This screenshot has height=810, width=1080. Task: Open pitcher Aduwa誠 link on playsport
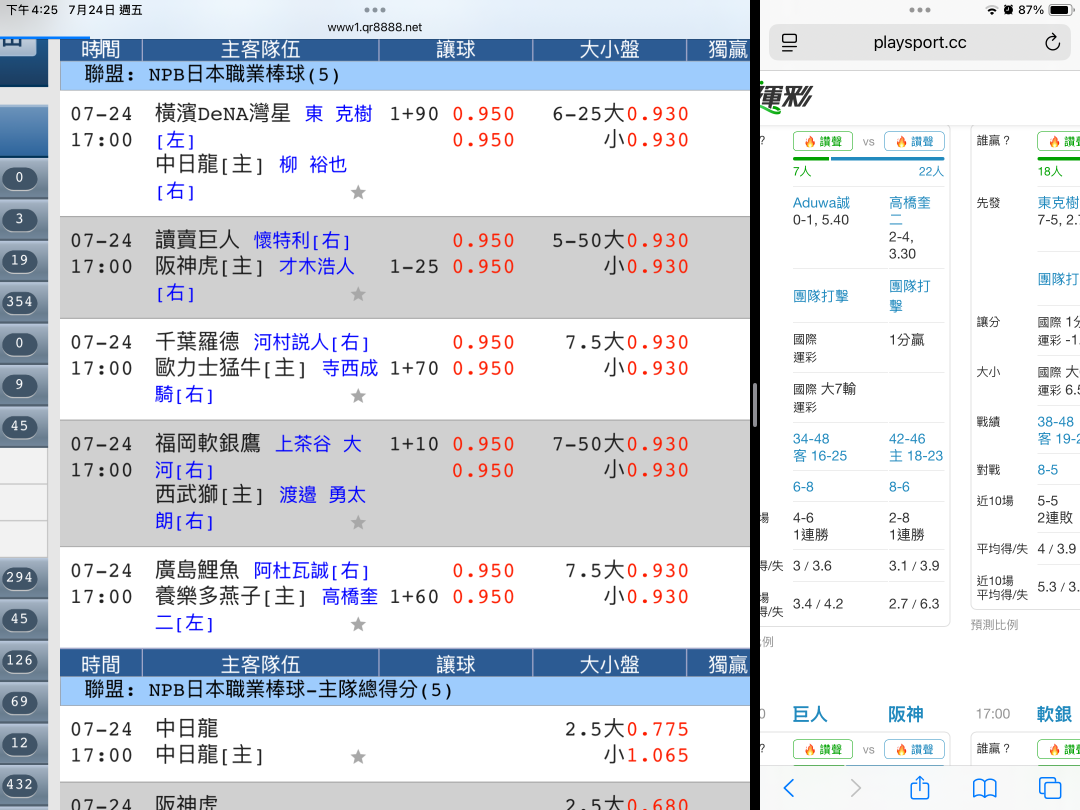(821, 202)
